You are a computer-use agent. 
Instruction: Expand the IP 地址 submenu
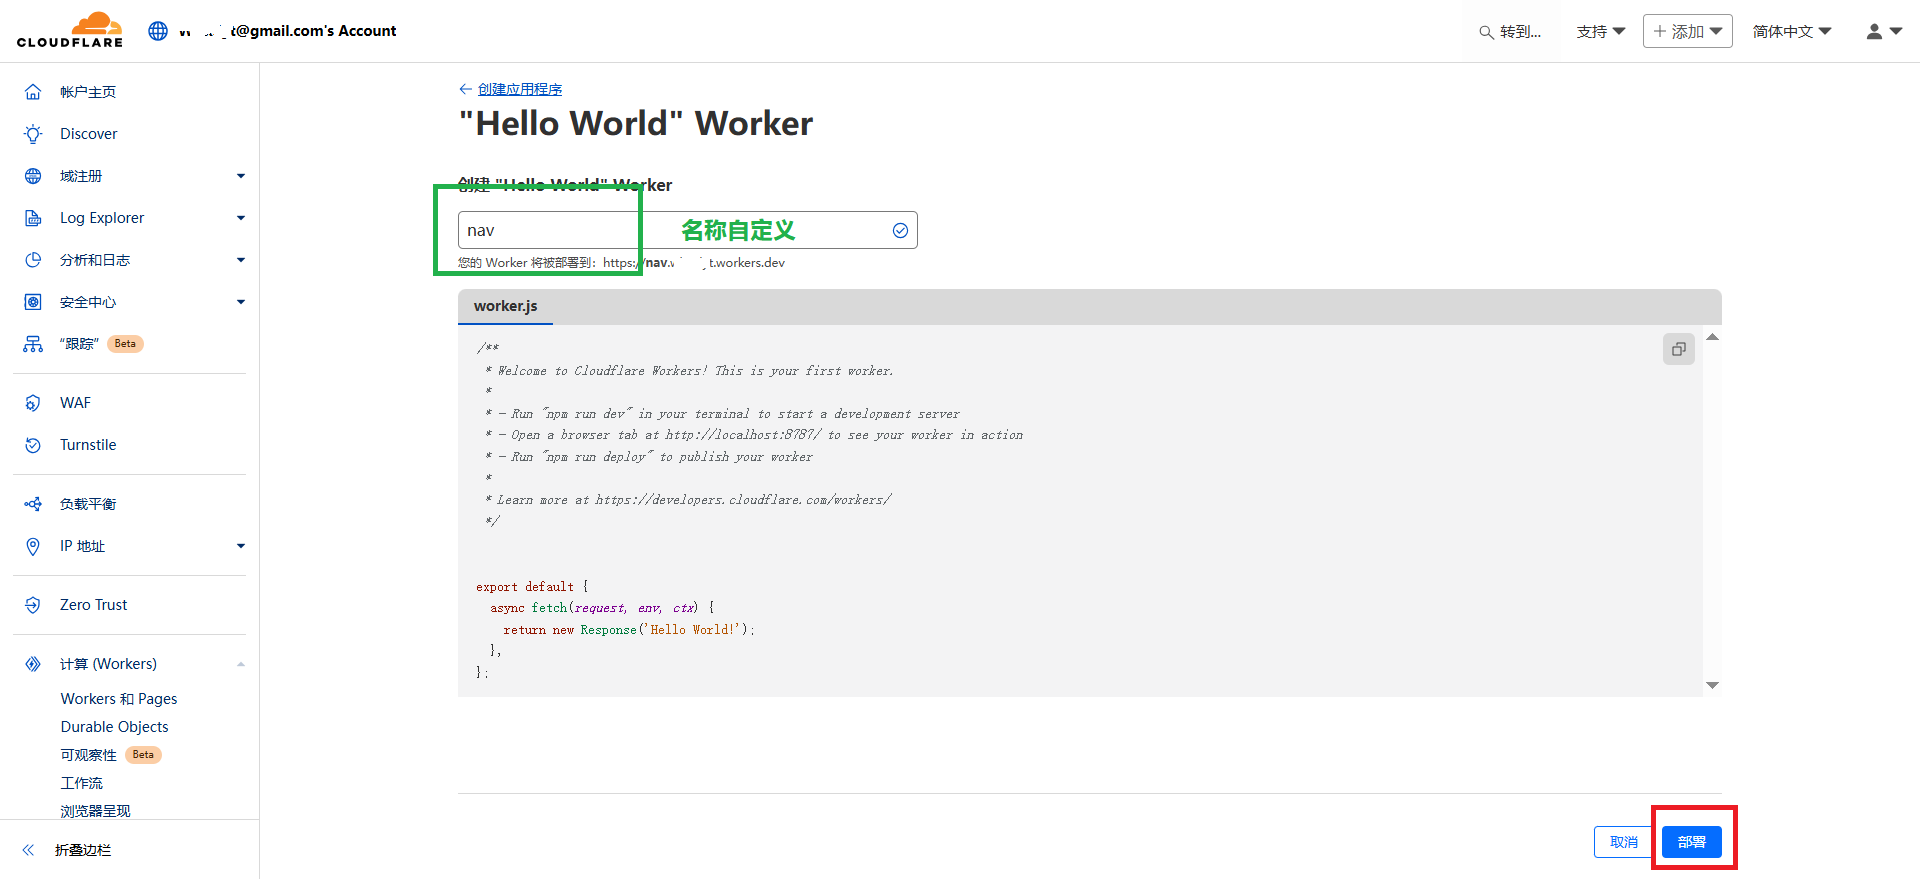[240, 546]
